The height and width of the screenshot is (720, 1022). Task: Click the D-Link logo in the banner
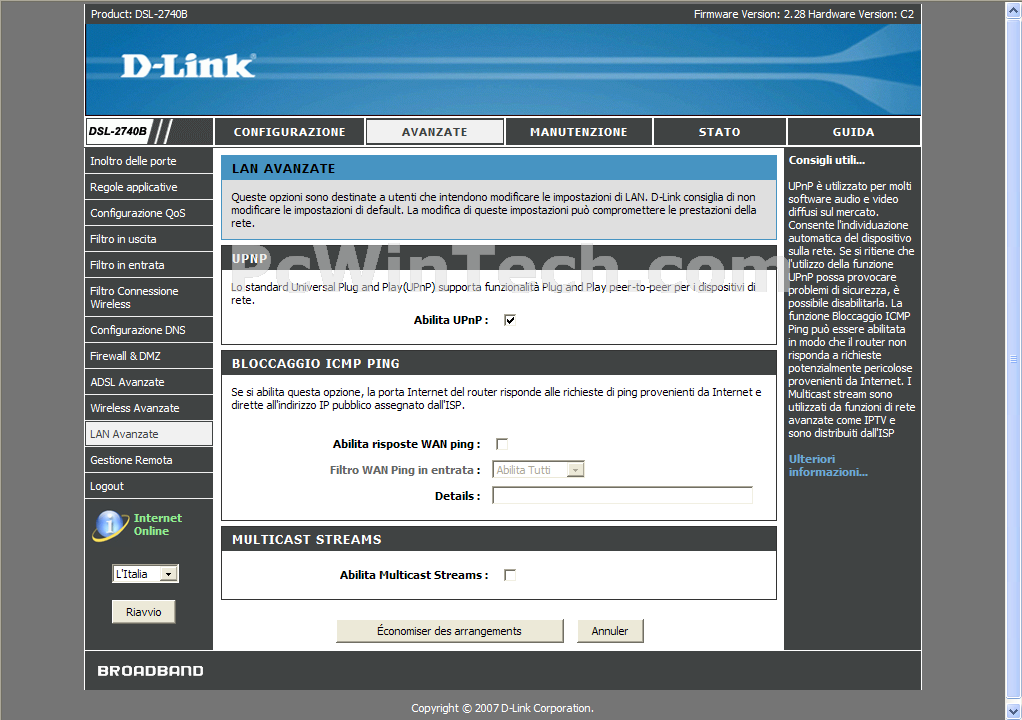188,66
